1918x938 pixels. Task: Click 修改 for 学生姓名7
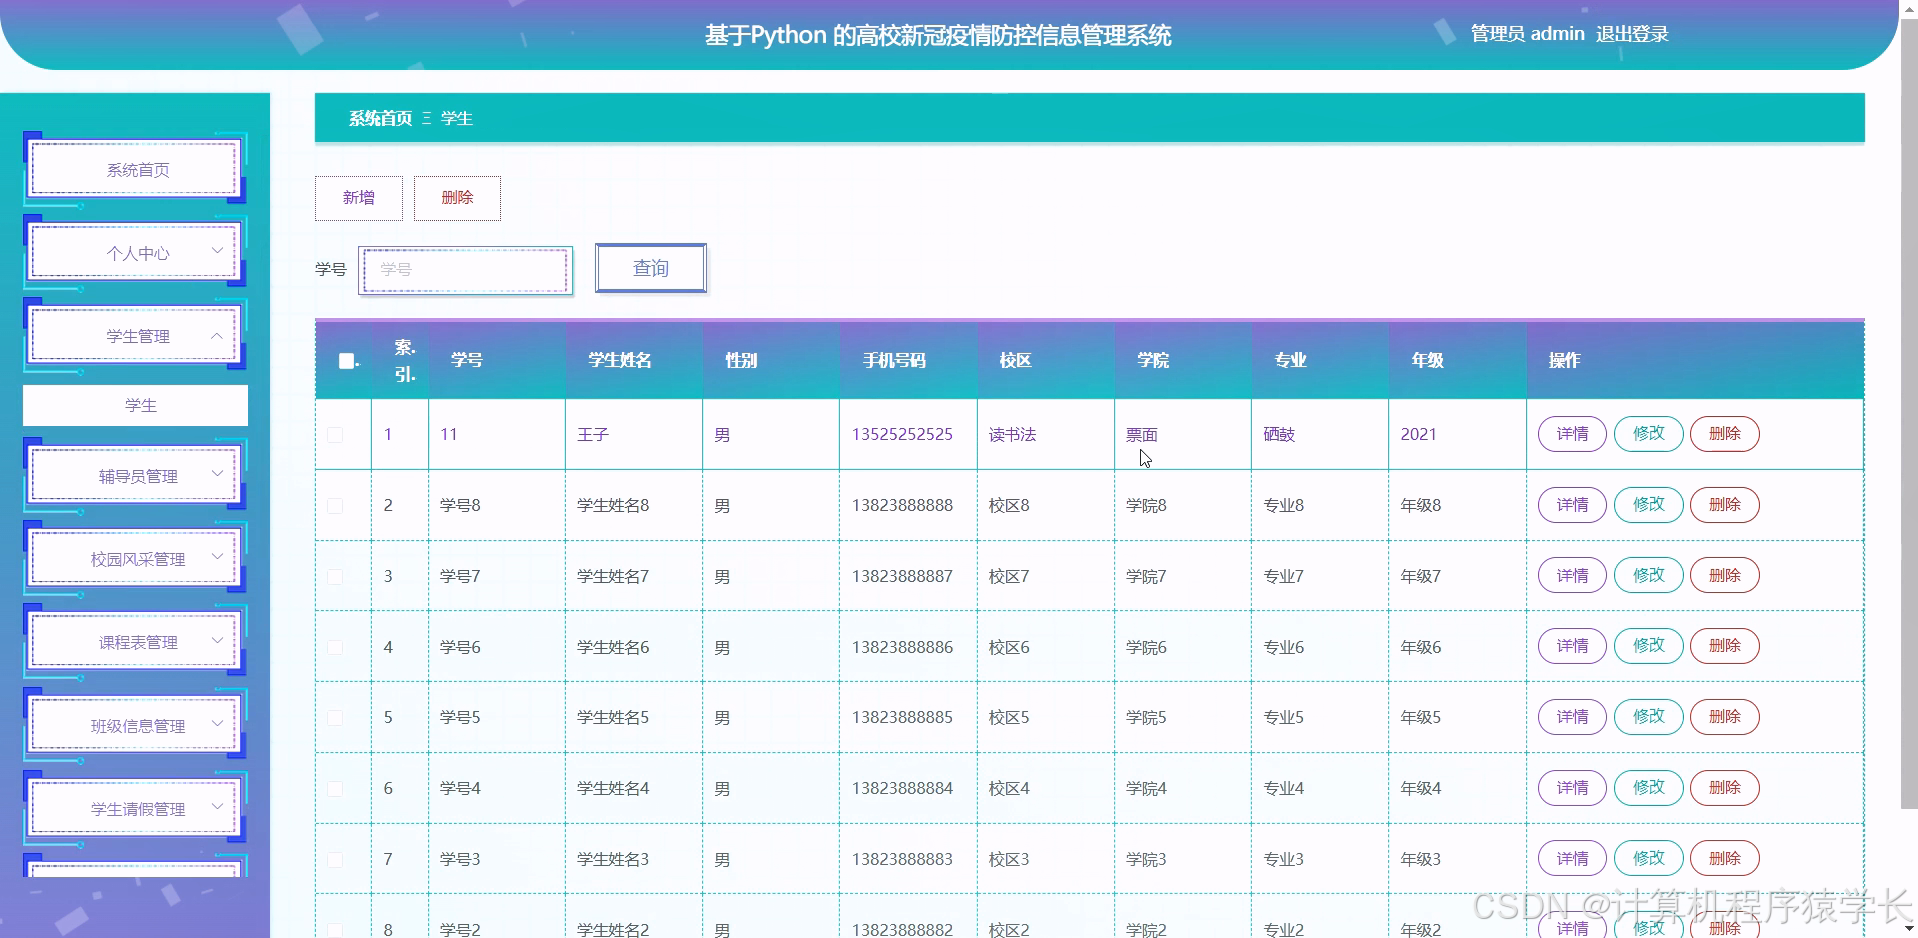(x=1649, y=576)
